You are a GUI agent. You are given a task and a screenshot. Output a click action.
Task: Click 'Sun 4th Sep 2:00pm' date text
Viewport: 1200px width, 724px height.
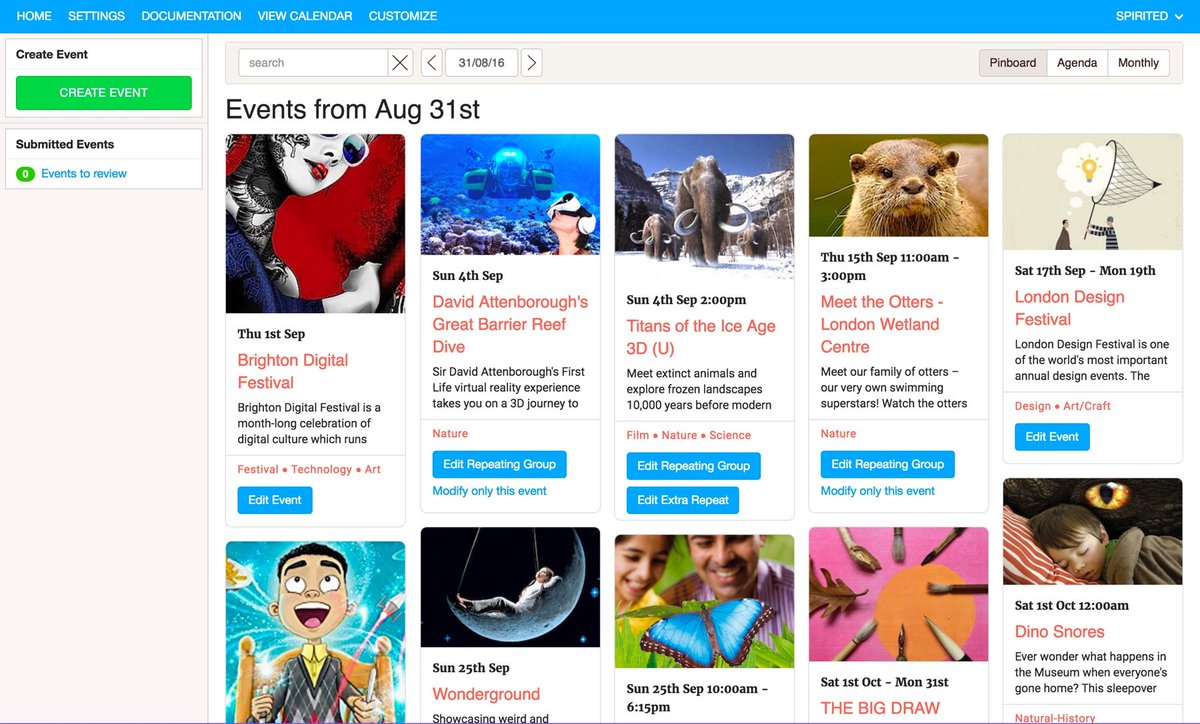pyautogui.click(x=686, y=299)
